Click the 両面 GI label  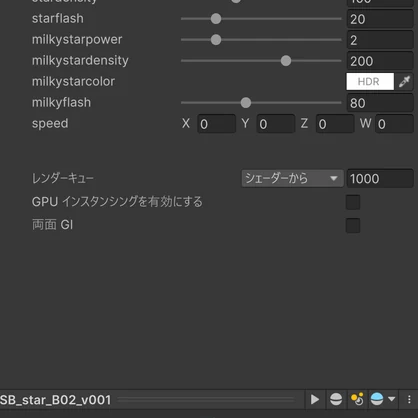[52, 225]
